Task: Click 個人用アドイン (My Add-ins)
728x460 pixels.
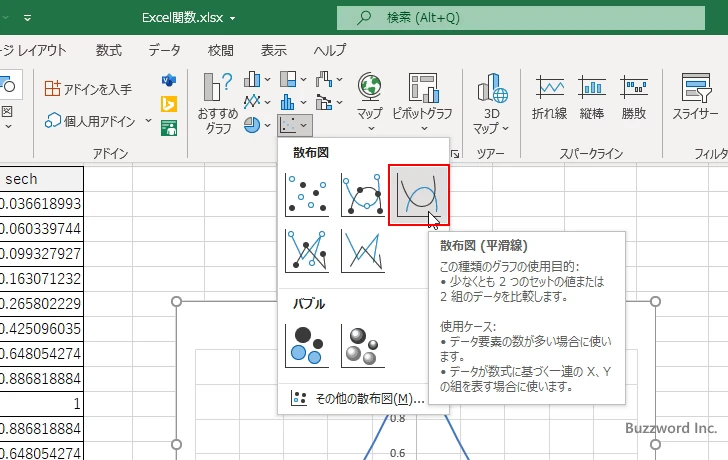Action: pos(90,121)
